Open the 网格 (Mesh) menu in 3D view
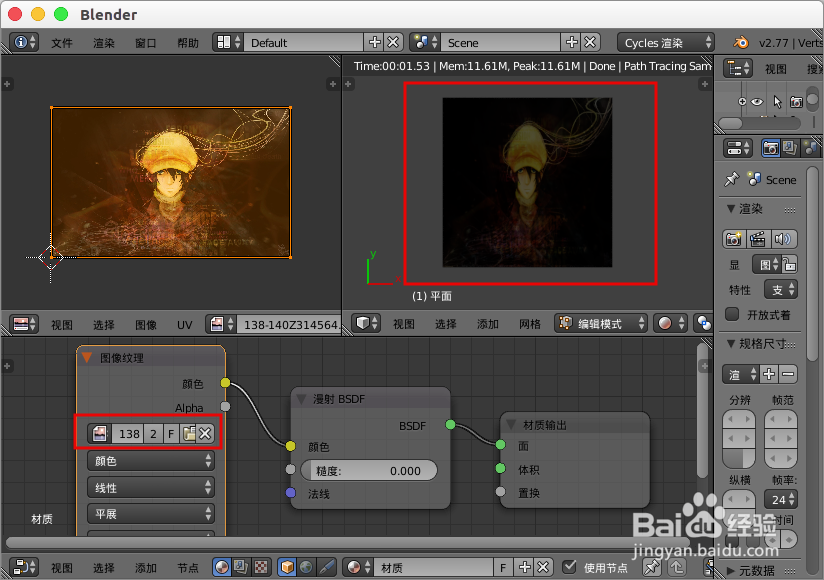The image size is (824, 580). click(x=529, y=324)
